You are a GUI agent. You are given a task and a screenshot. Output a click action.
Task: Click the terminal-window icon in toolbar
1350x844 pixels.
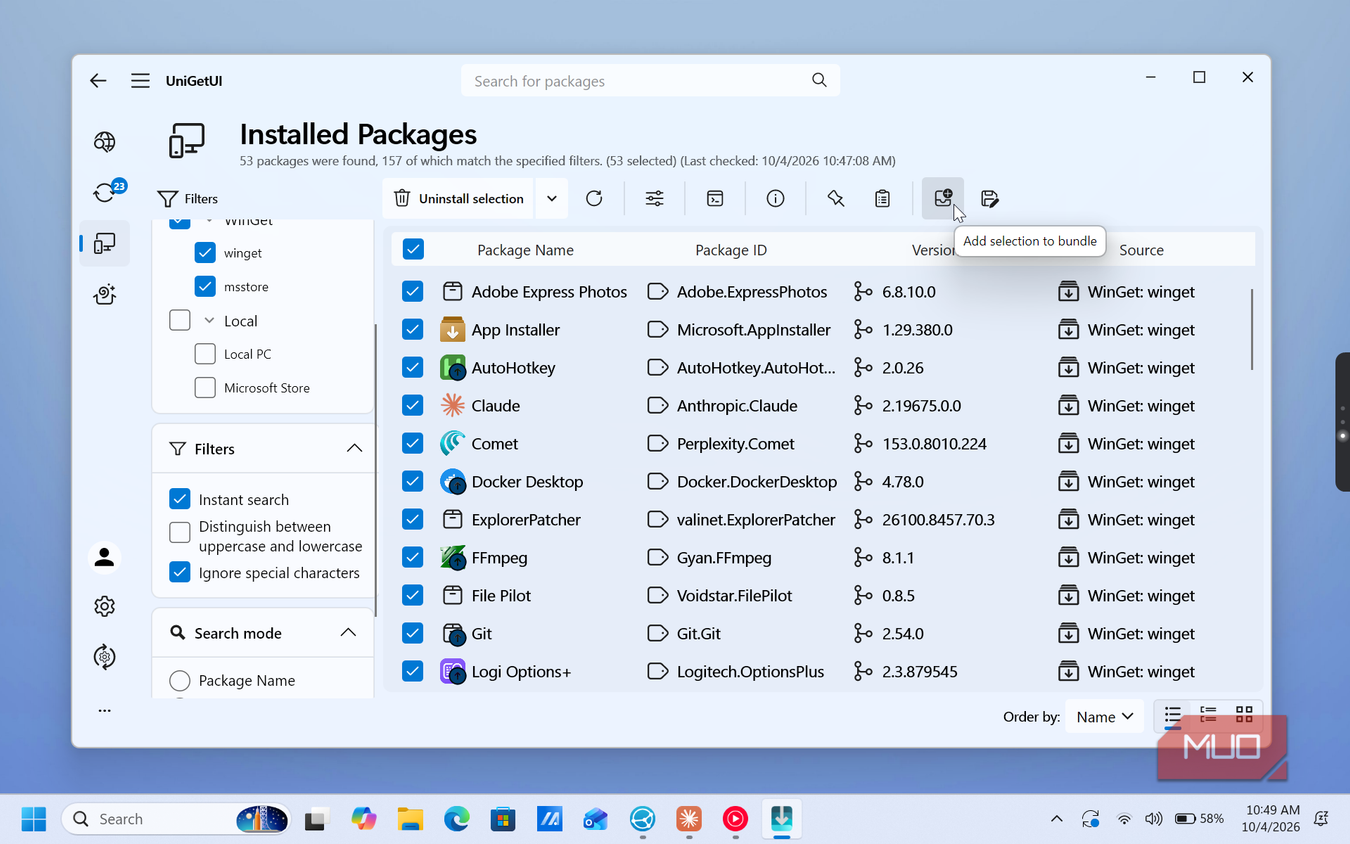click(715, 198)
